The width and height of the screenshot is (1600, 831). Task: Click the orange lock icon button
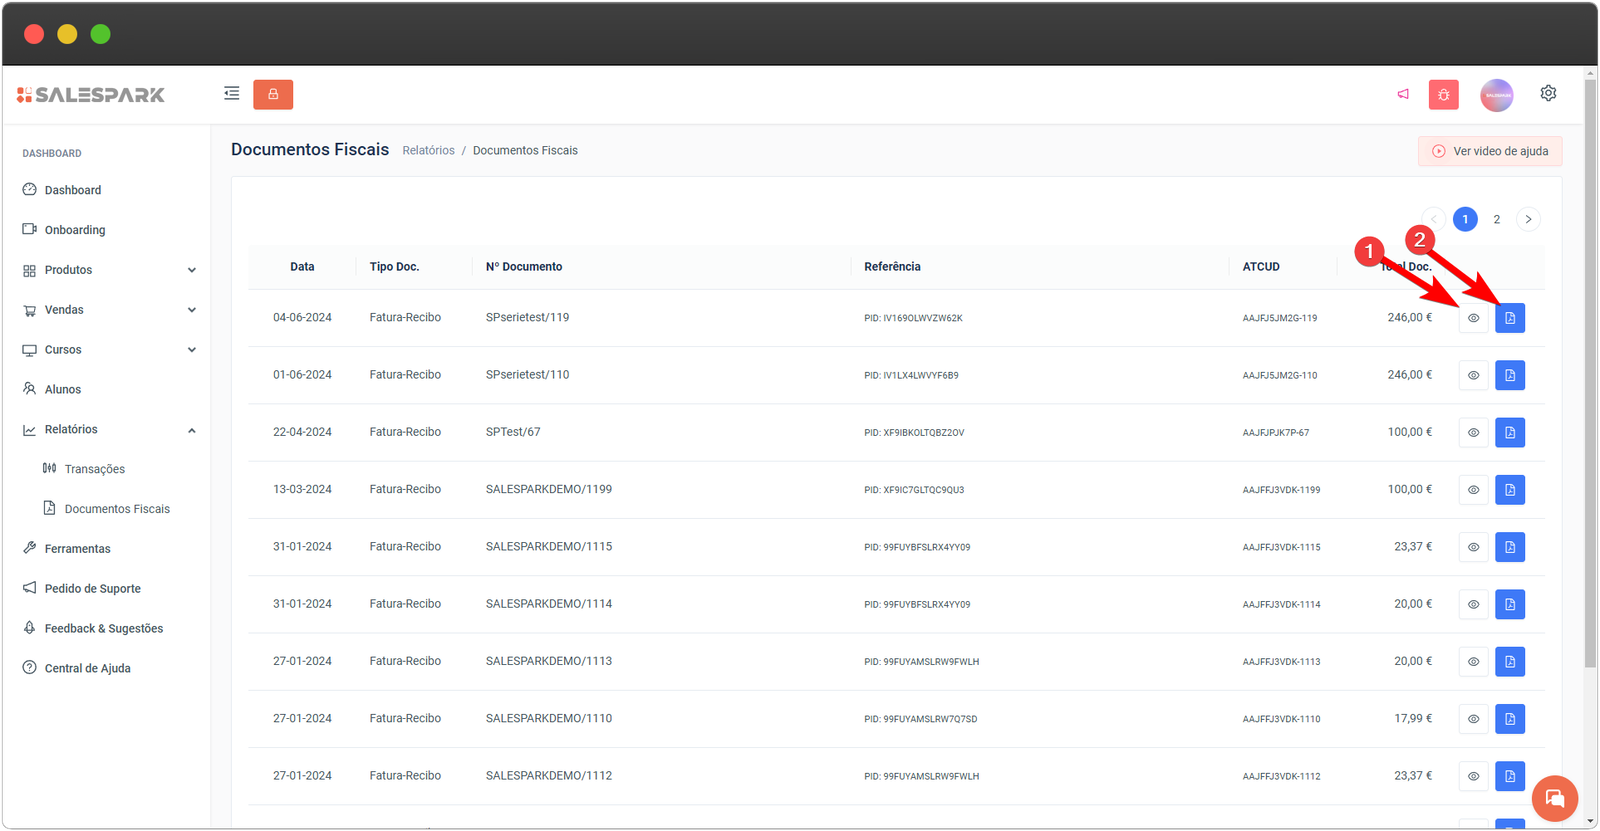click(x=273, y=94)
